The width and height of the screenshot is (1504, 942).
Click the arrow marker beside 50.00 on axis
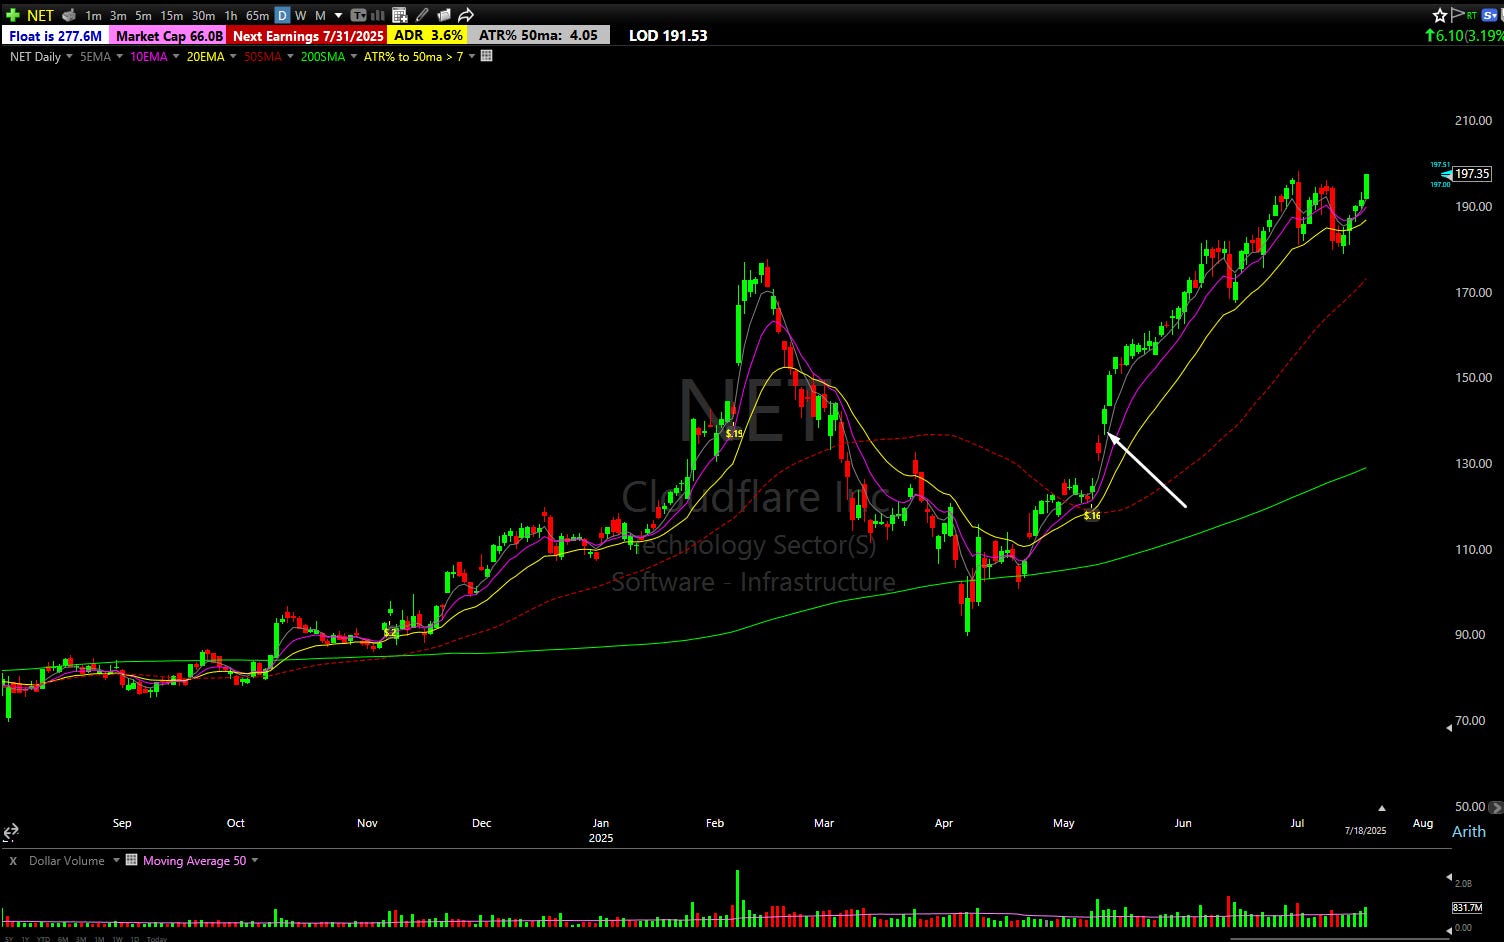click(1496, 807)
